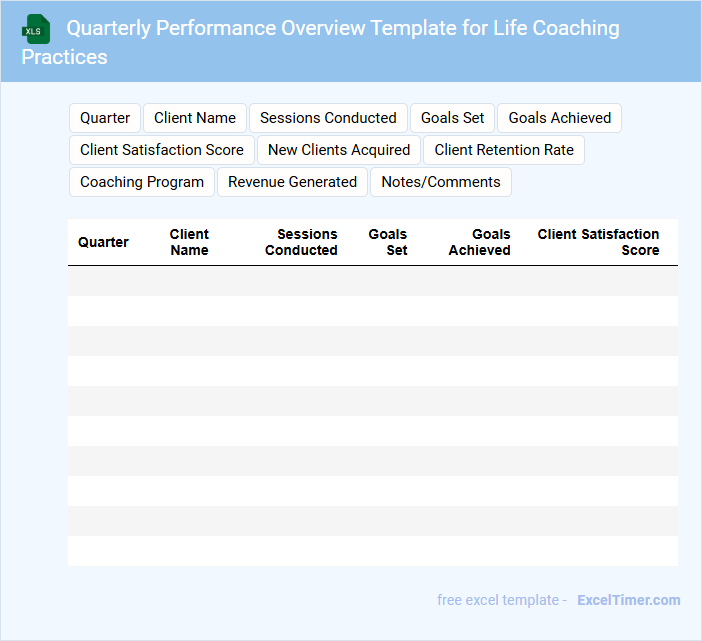
Task: Click the Goals Achieved column header
Action: tap(480, 242)
